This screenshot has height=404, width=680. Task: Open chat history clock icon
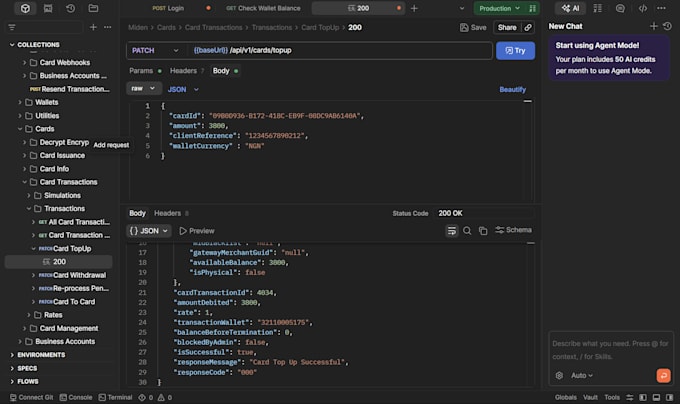pos(667,26)
